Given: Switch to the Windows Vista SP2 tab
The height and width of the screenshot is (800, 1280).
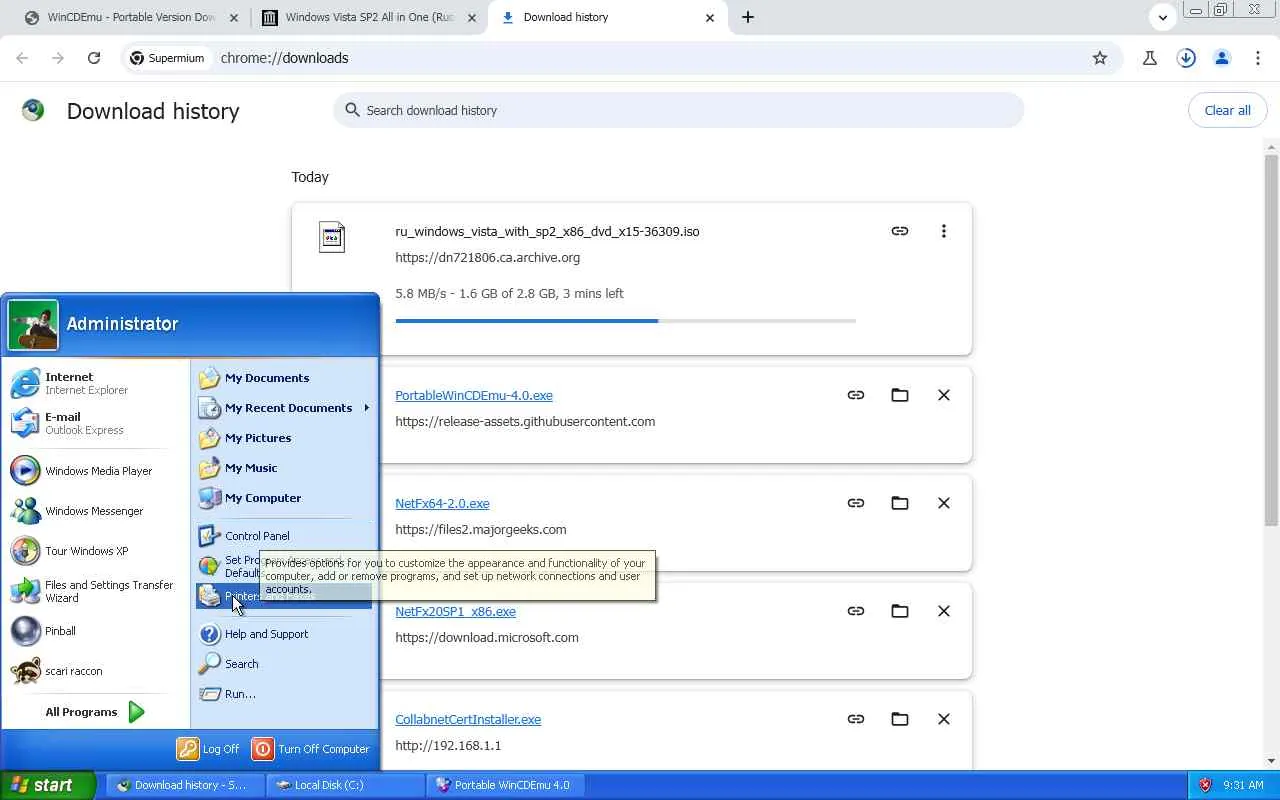Looking at the screenshot, I should click(x=368, y=17).
